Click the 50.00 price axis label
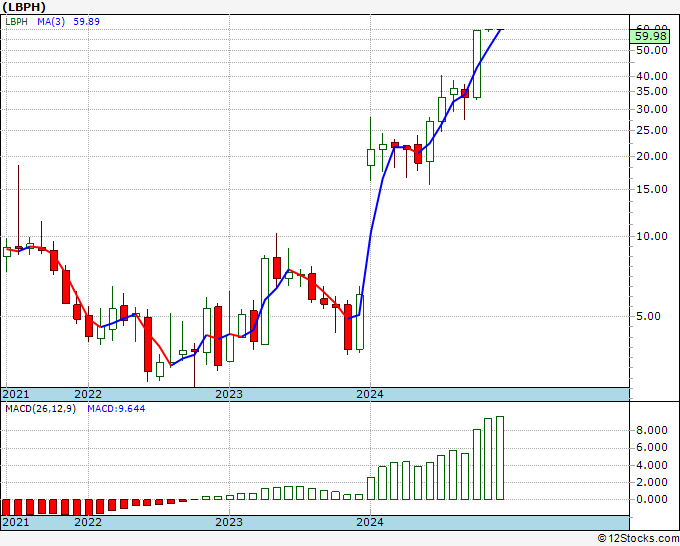 [652, 50]
